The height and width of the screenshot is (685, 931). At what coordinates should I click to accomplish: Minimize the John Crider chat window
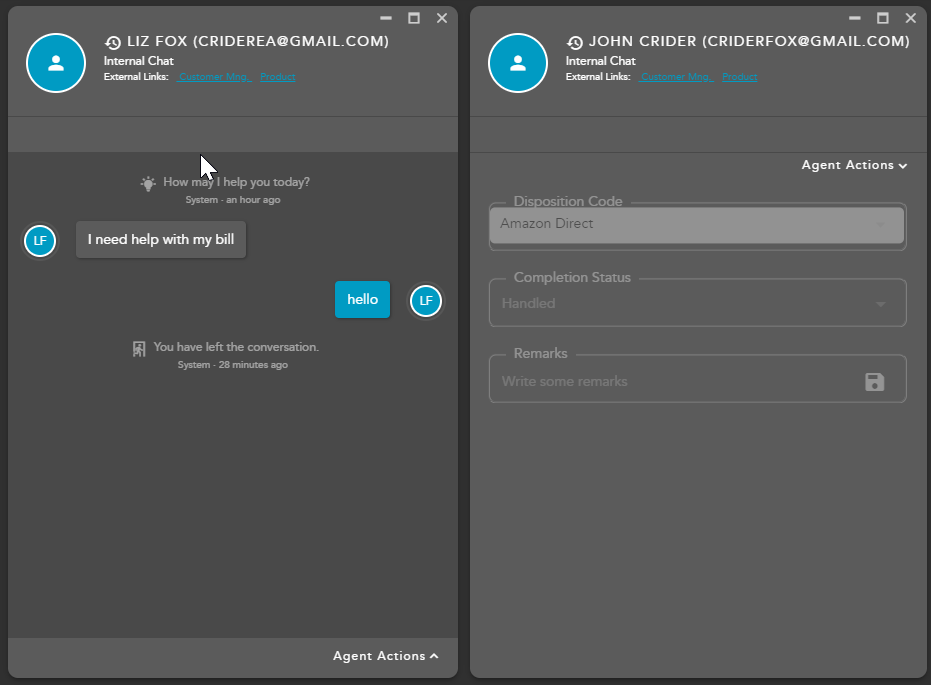tap(854, 18)
